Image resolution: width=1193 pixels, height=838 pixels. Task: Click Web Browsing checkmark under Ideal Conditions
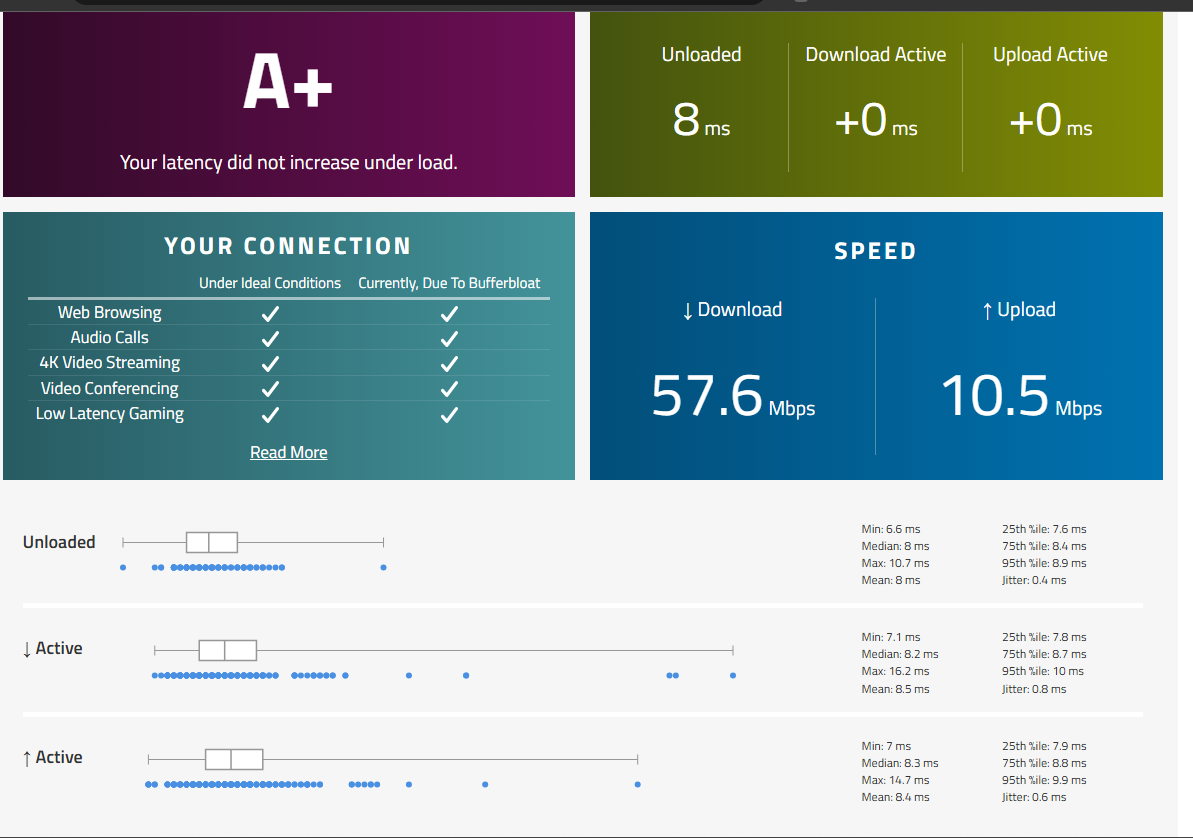[270, 313]
